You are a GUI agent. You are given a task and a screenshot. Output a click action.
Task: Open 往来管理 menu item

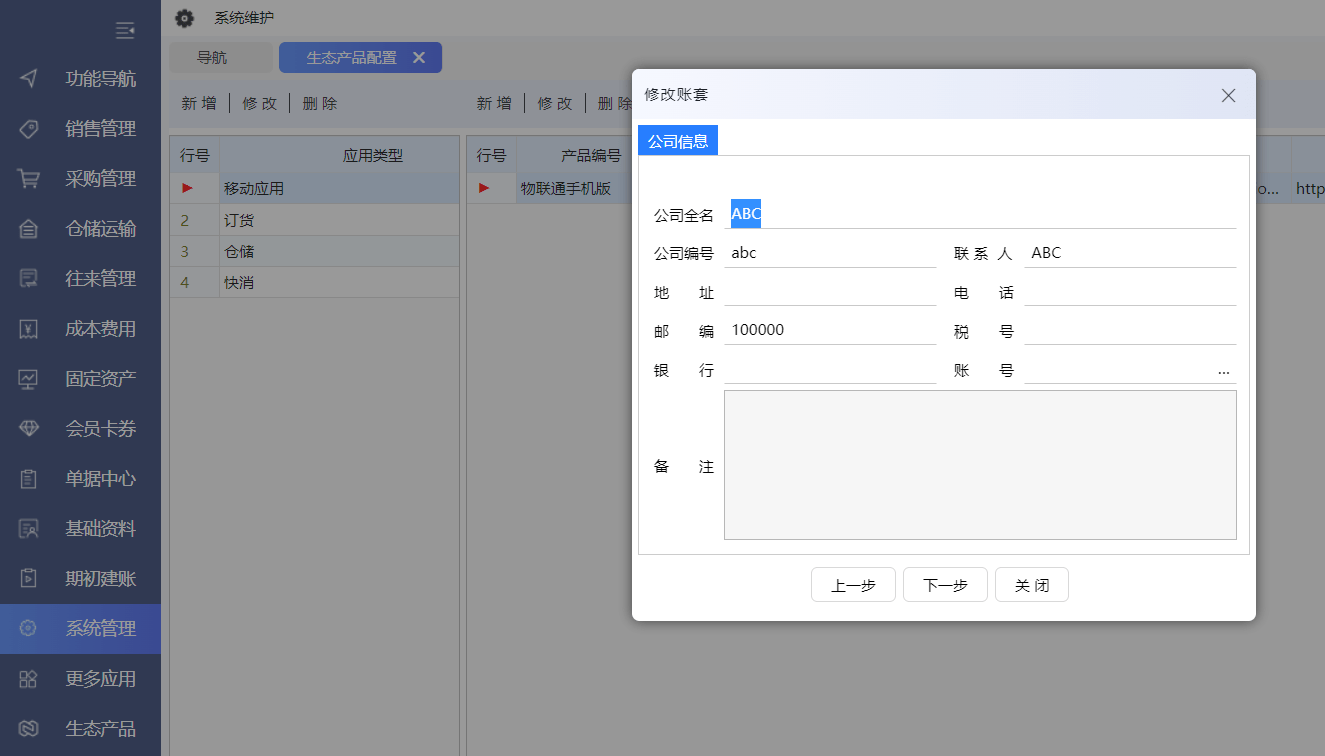coord(80,279)
